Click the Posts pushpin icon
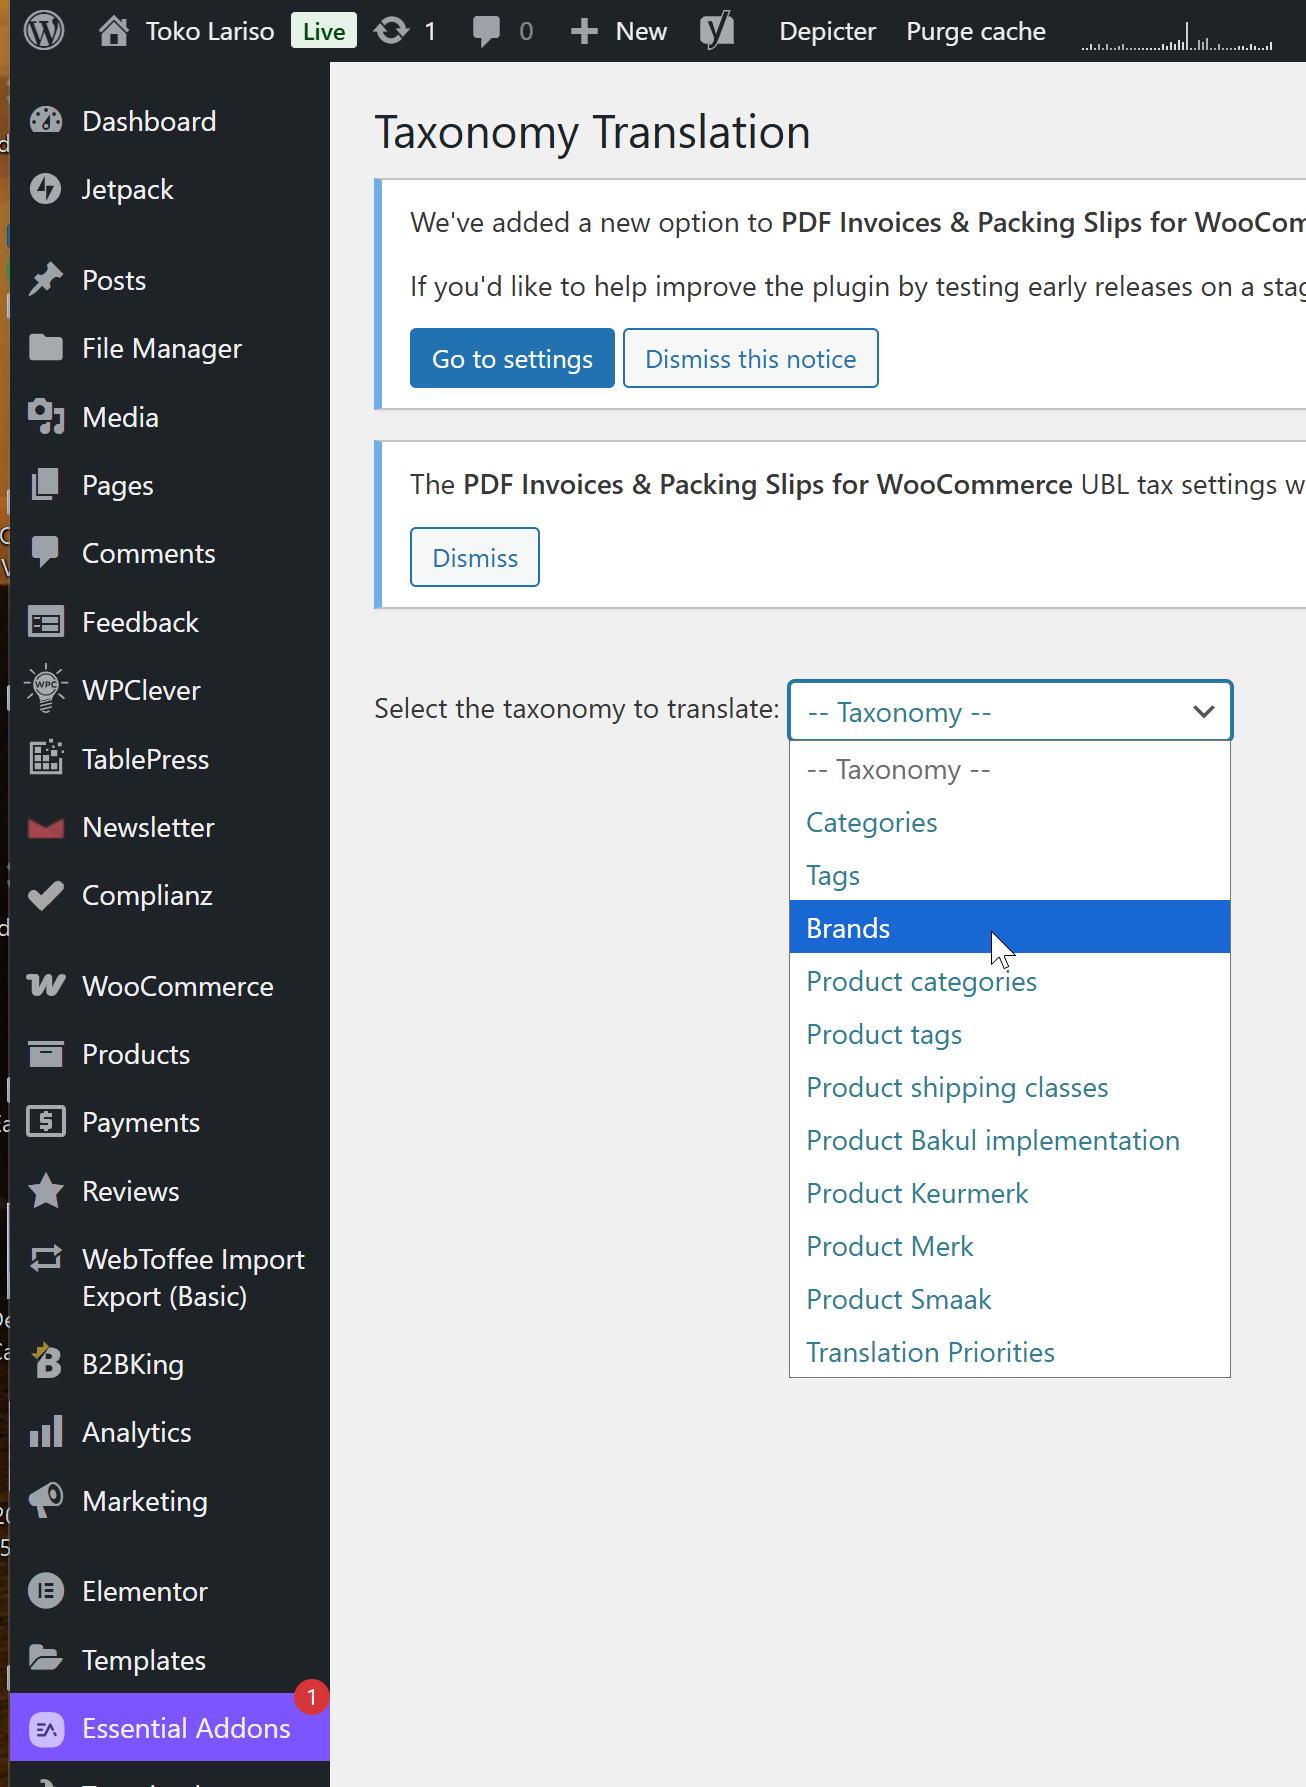The width and height of the screenshot is (1306, 1787). click(46, 280)
